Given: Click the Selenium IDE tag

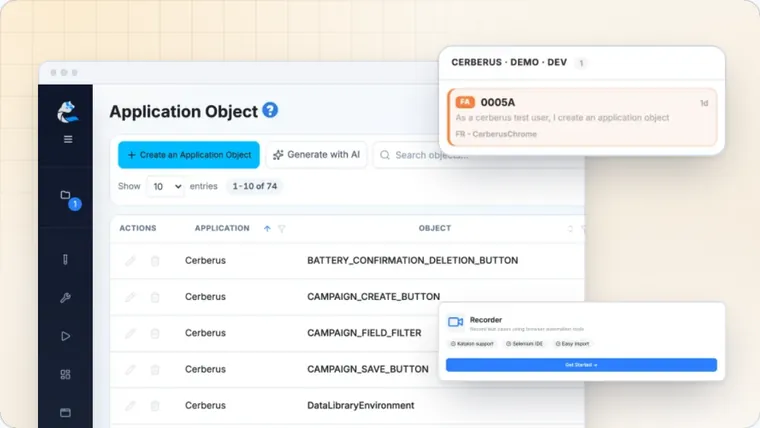Looking at the screenshot, I should click(524, 344).
